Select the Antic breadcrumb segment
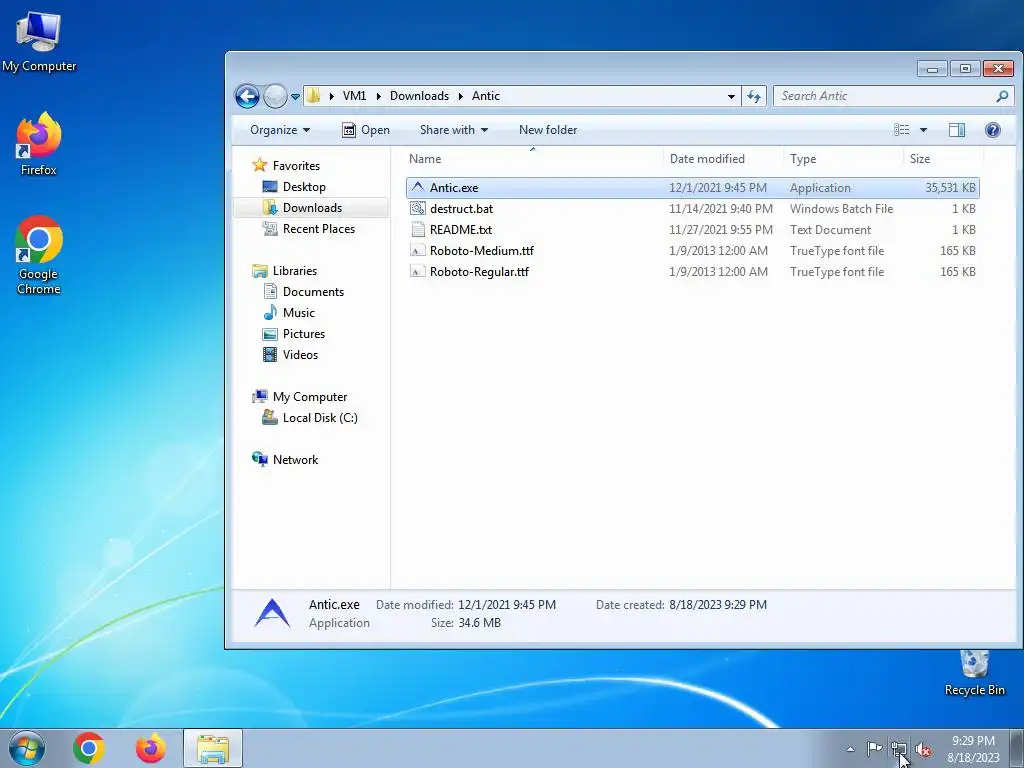 click(x=486, y=96)
